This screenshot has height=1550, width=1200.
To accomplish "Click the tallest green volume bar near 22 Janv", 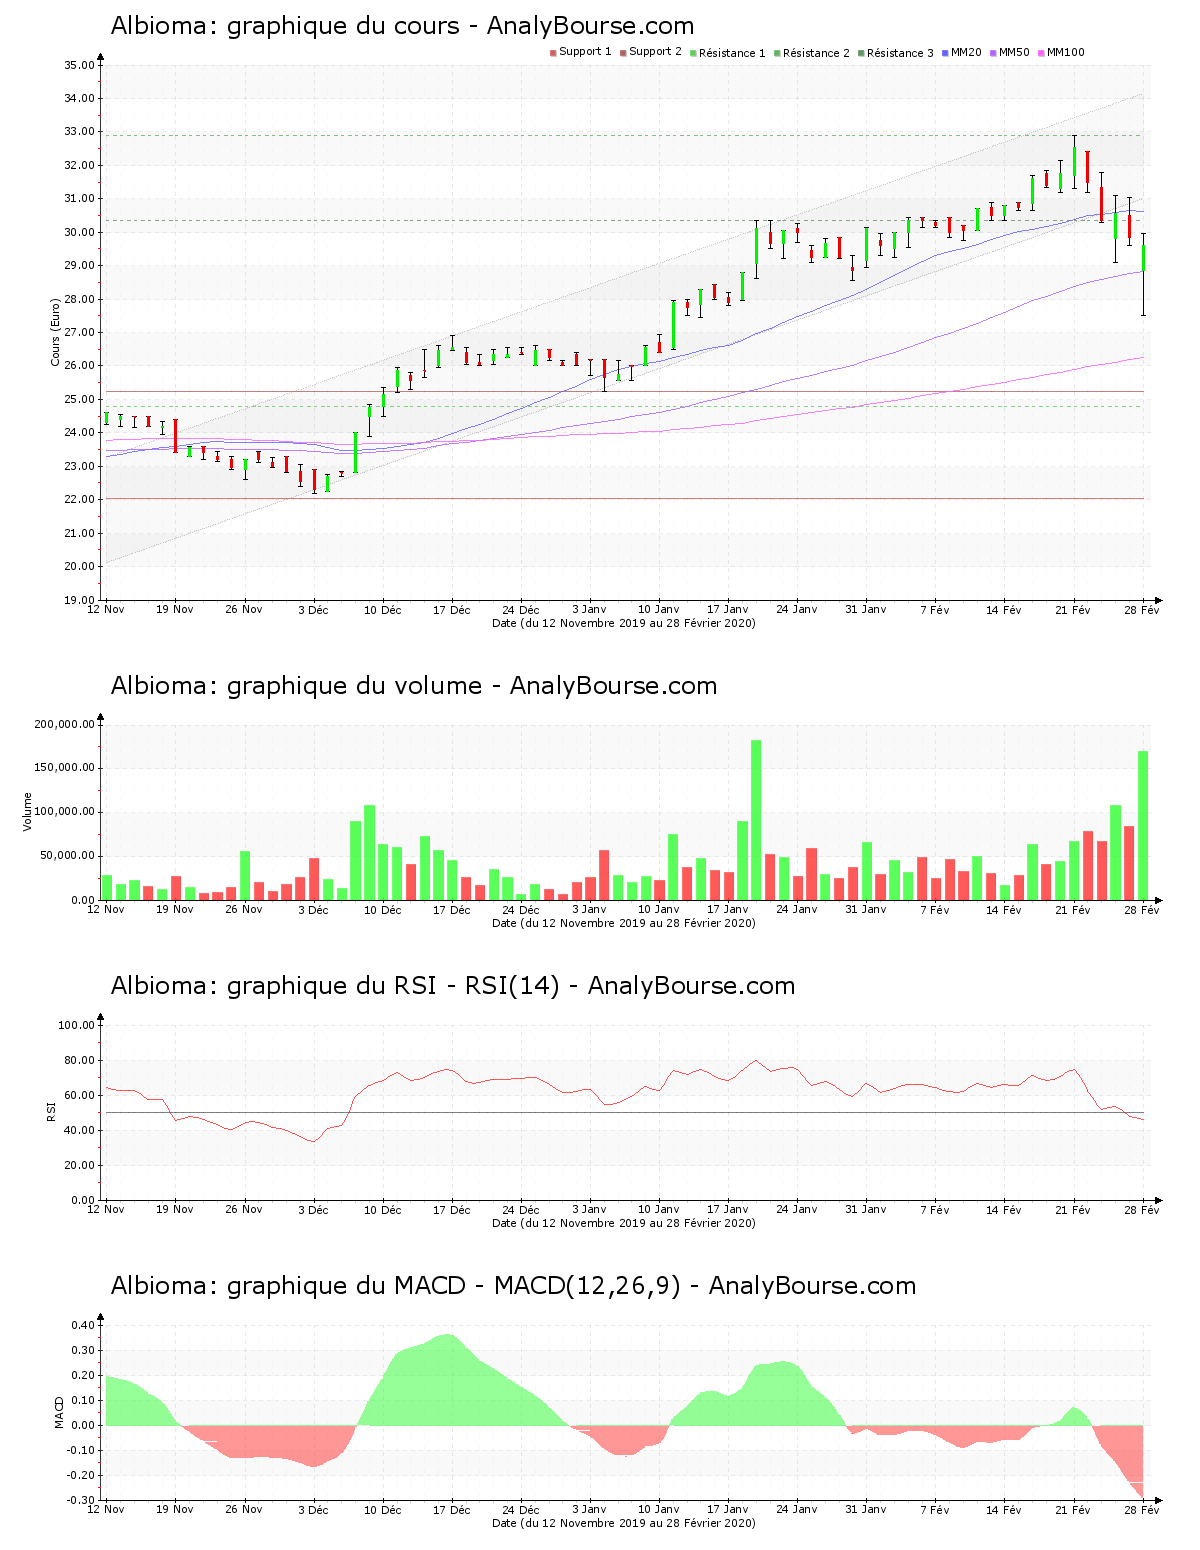I will click(756, 820).
